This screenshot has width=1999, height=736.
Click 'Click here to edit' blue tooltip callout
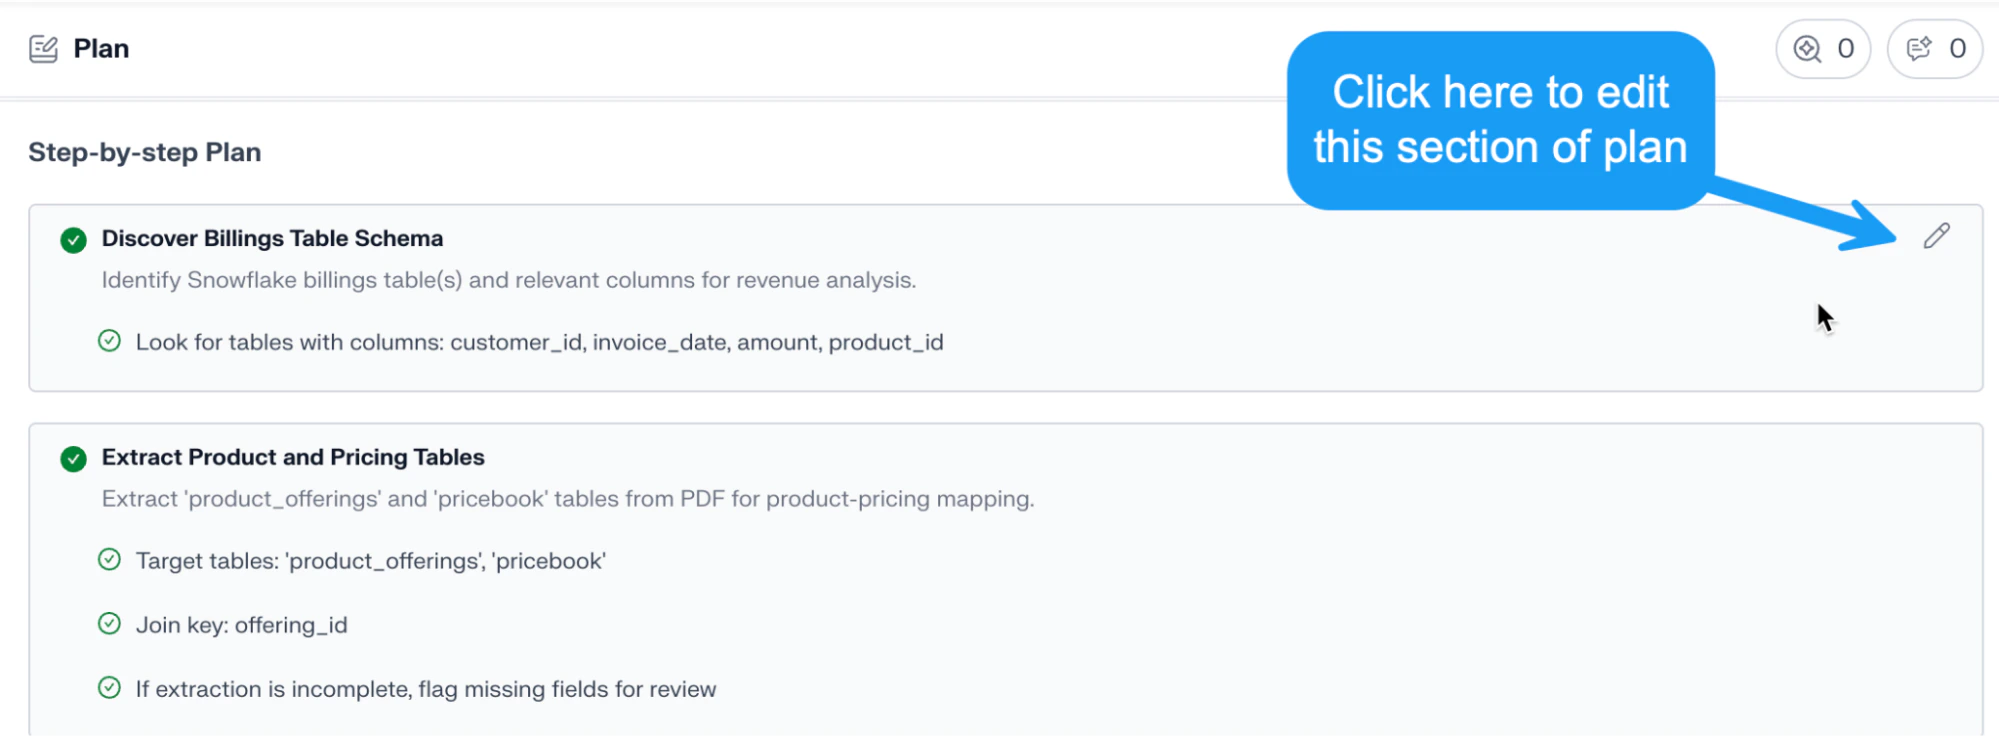click(1500, 120)
